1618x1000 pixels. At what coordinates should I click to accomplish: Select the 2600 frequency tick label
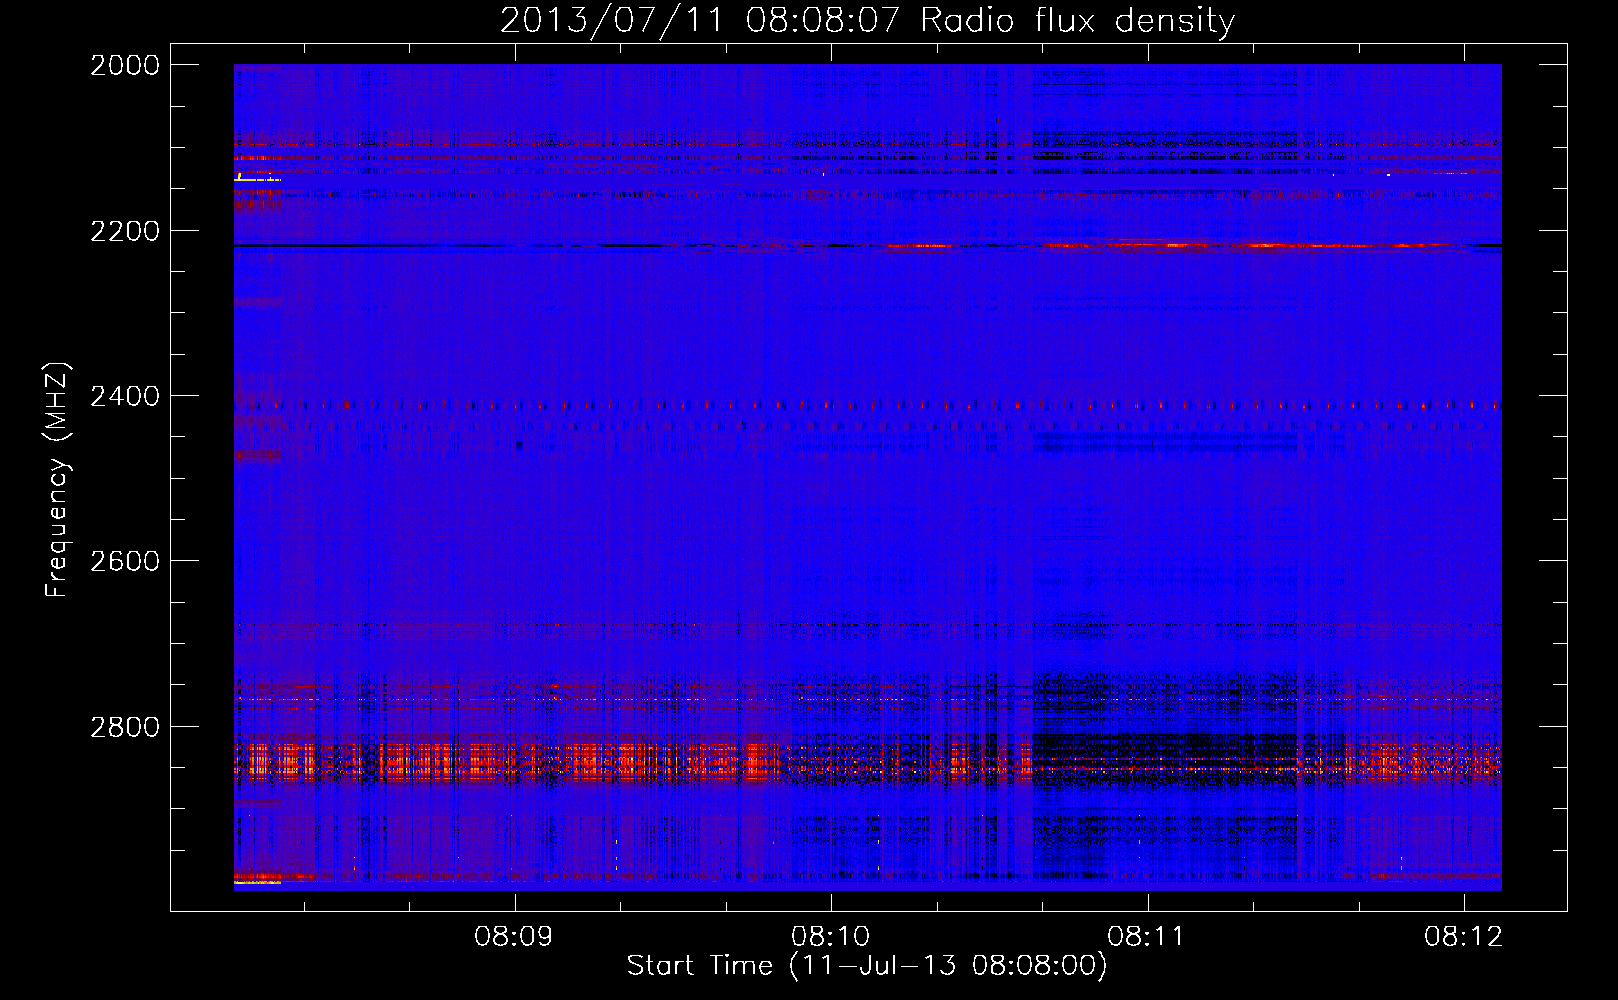click(x=125, y=561)
